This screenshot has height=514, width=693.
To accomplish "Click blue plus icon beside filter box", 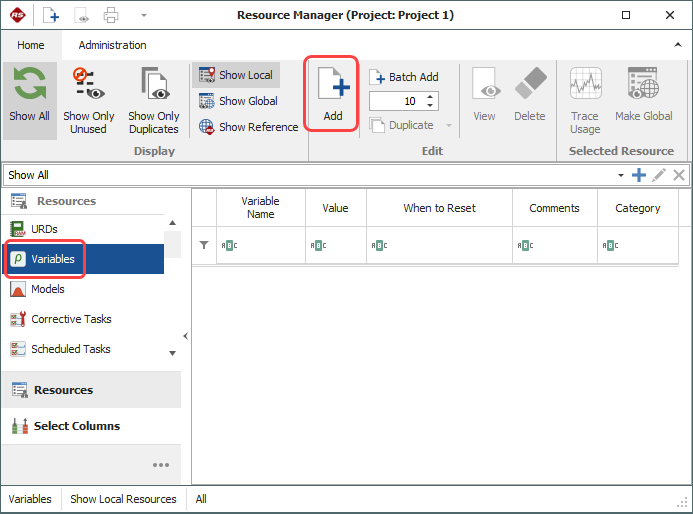I will (x=638, y=175).
